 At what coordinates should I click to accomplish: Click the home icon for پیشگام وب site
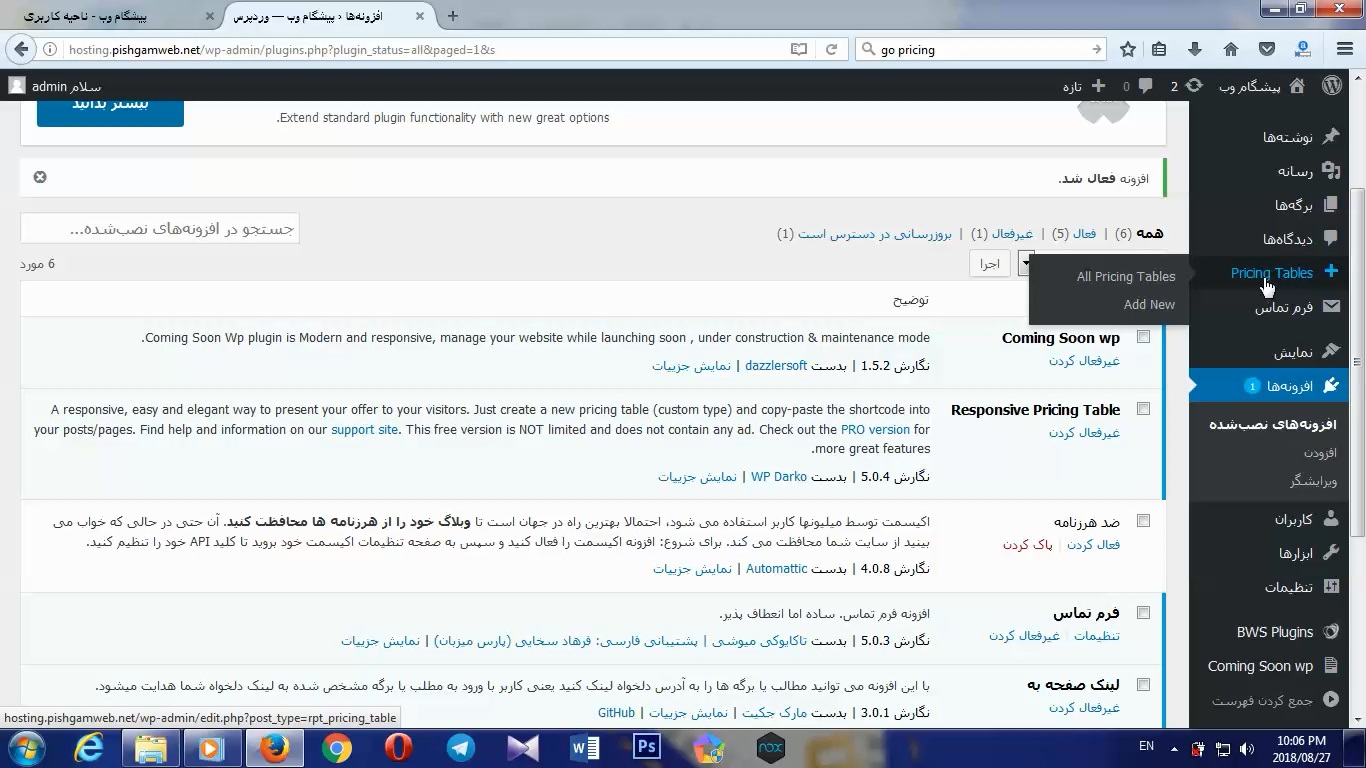[x=1297, y=86]
